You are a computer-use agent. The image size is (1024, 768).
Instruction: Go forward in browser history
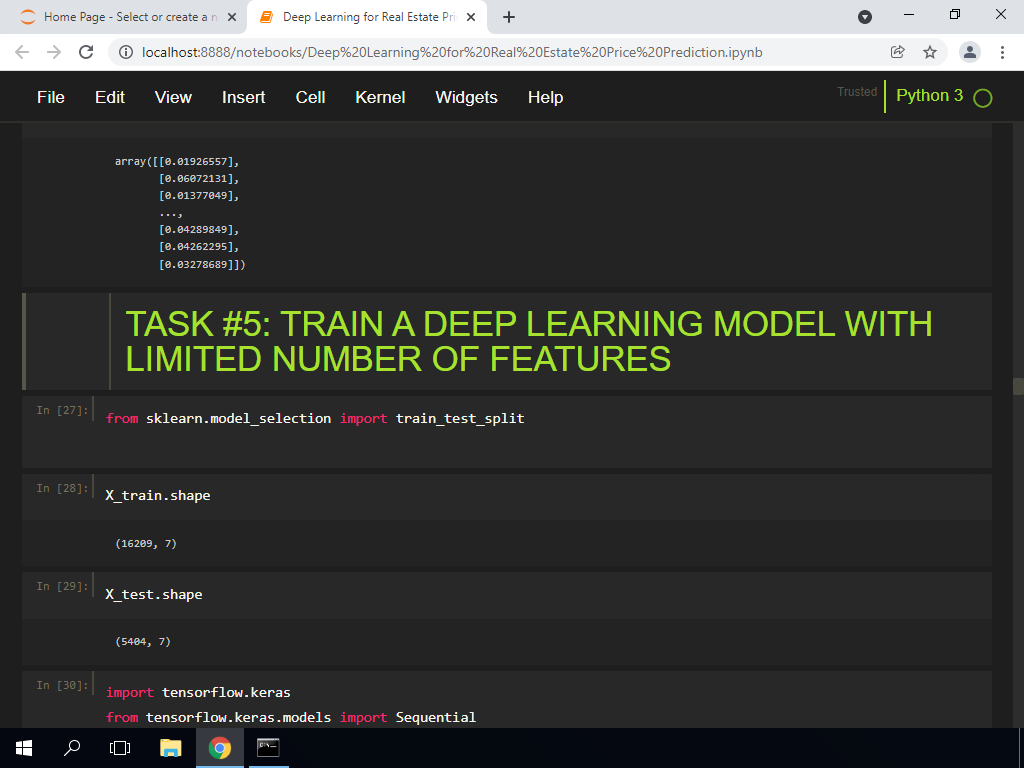(54, 52)
